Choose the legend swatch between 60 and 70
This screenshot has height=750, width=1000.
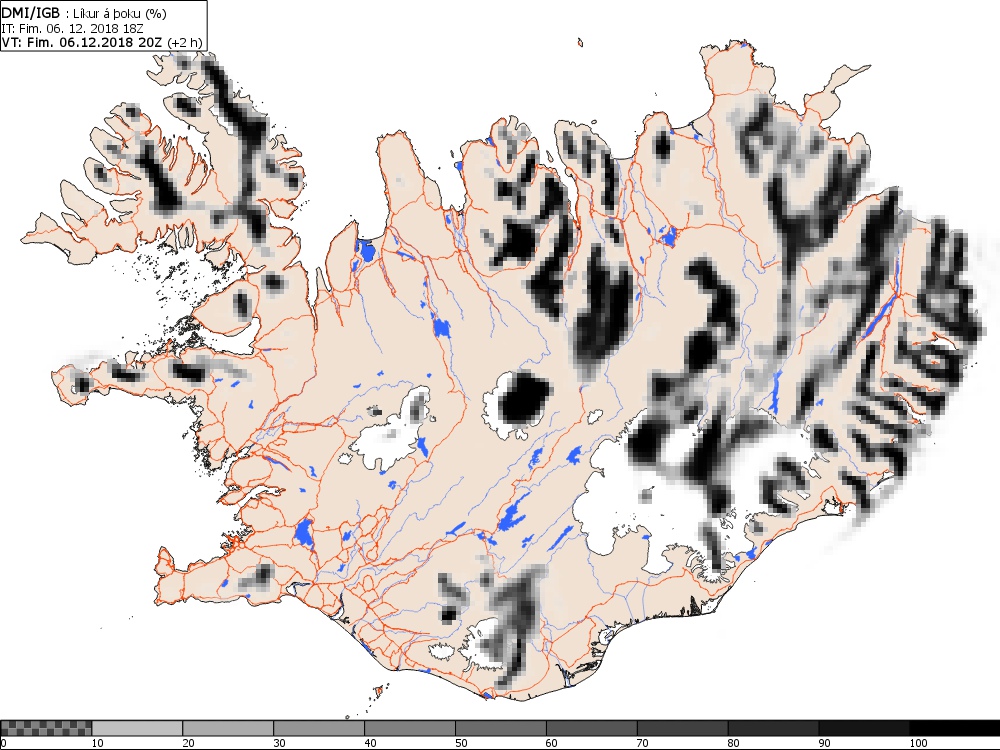coord(591,728)
